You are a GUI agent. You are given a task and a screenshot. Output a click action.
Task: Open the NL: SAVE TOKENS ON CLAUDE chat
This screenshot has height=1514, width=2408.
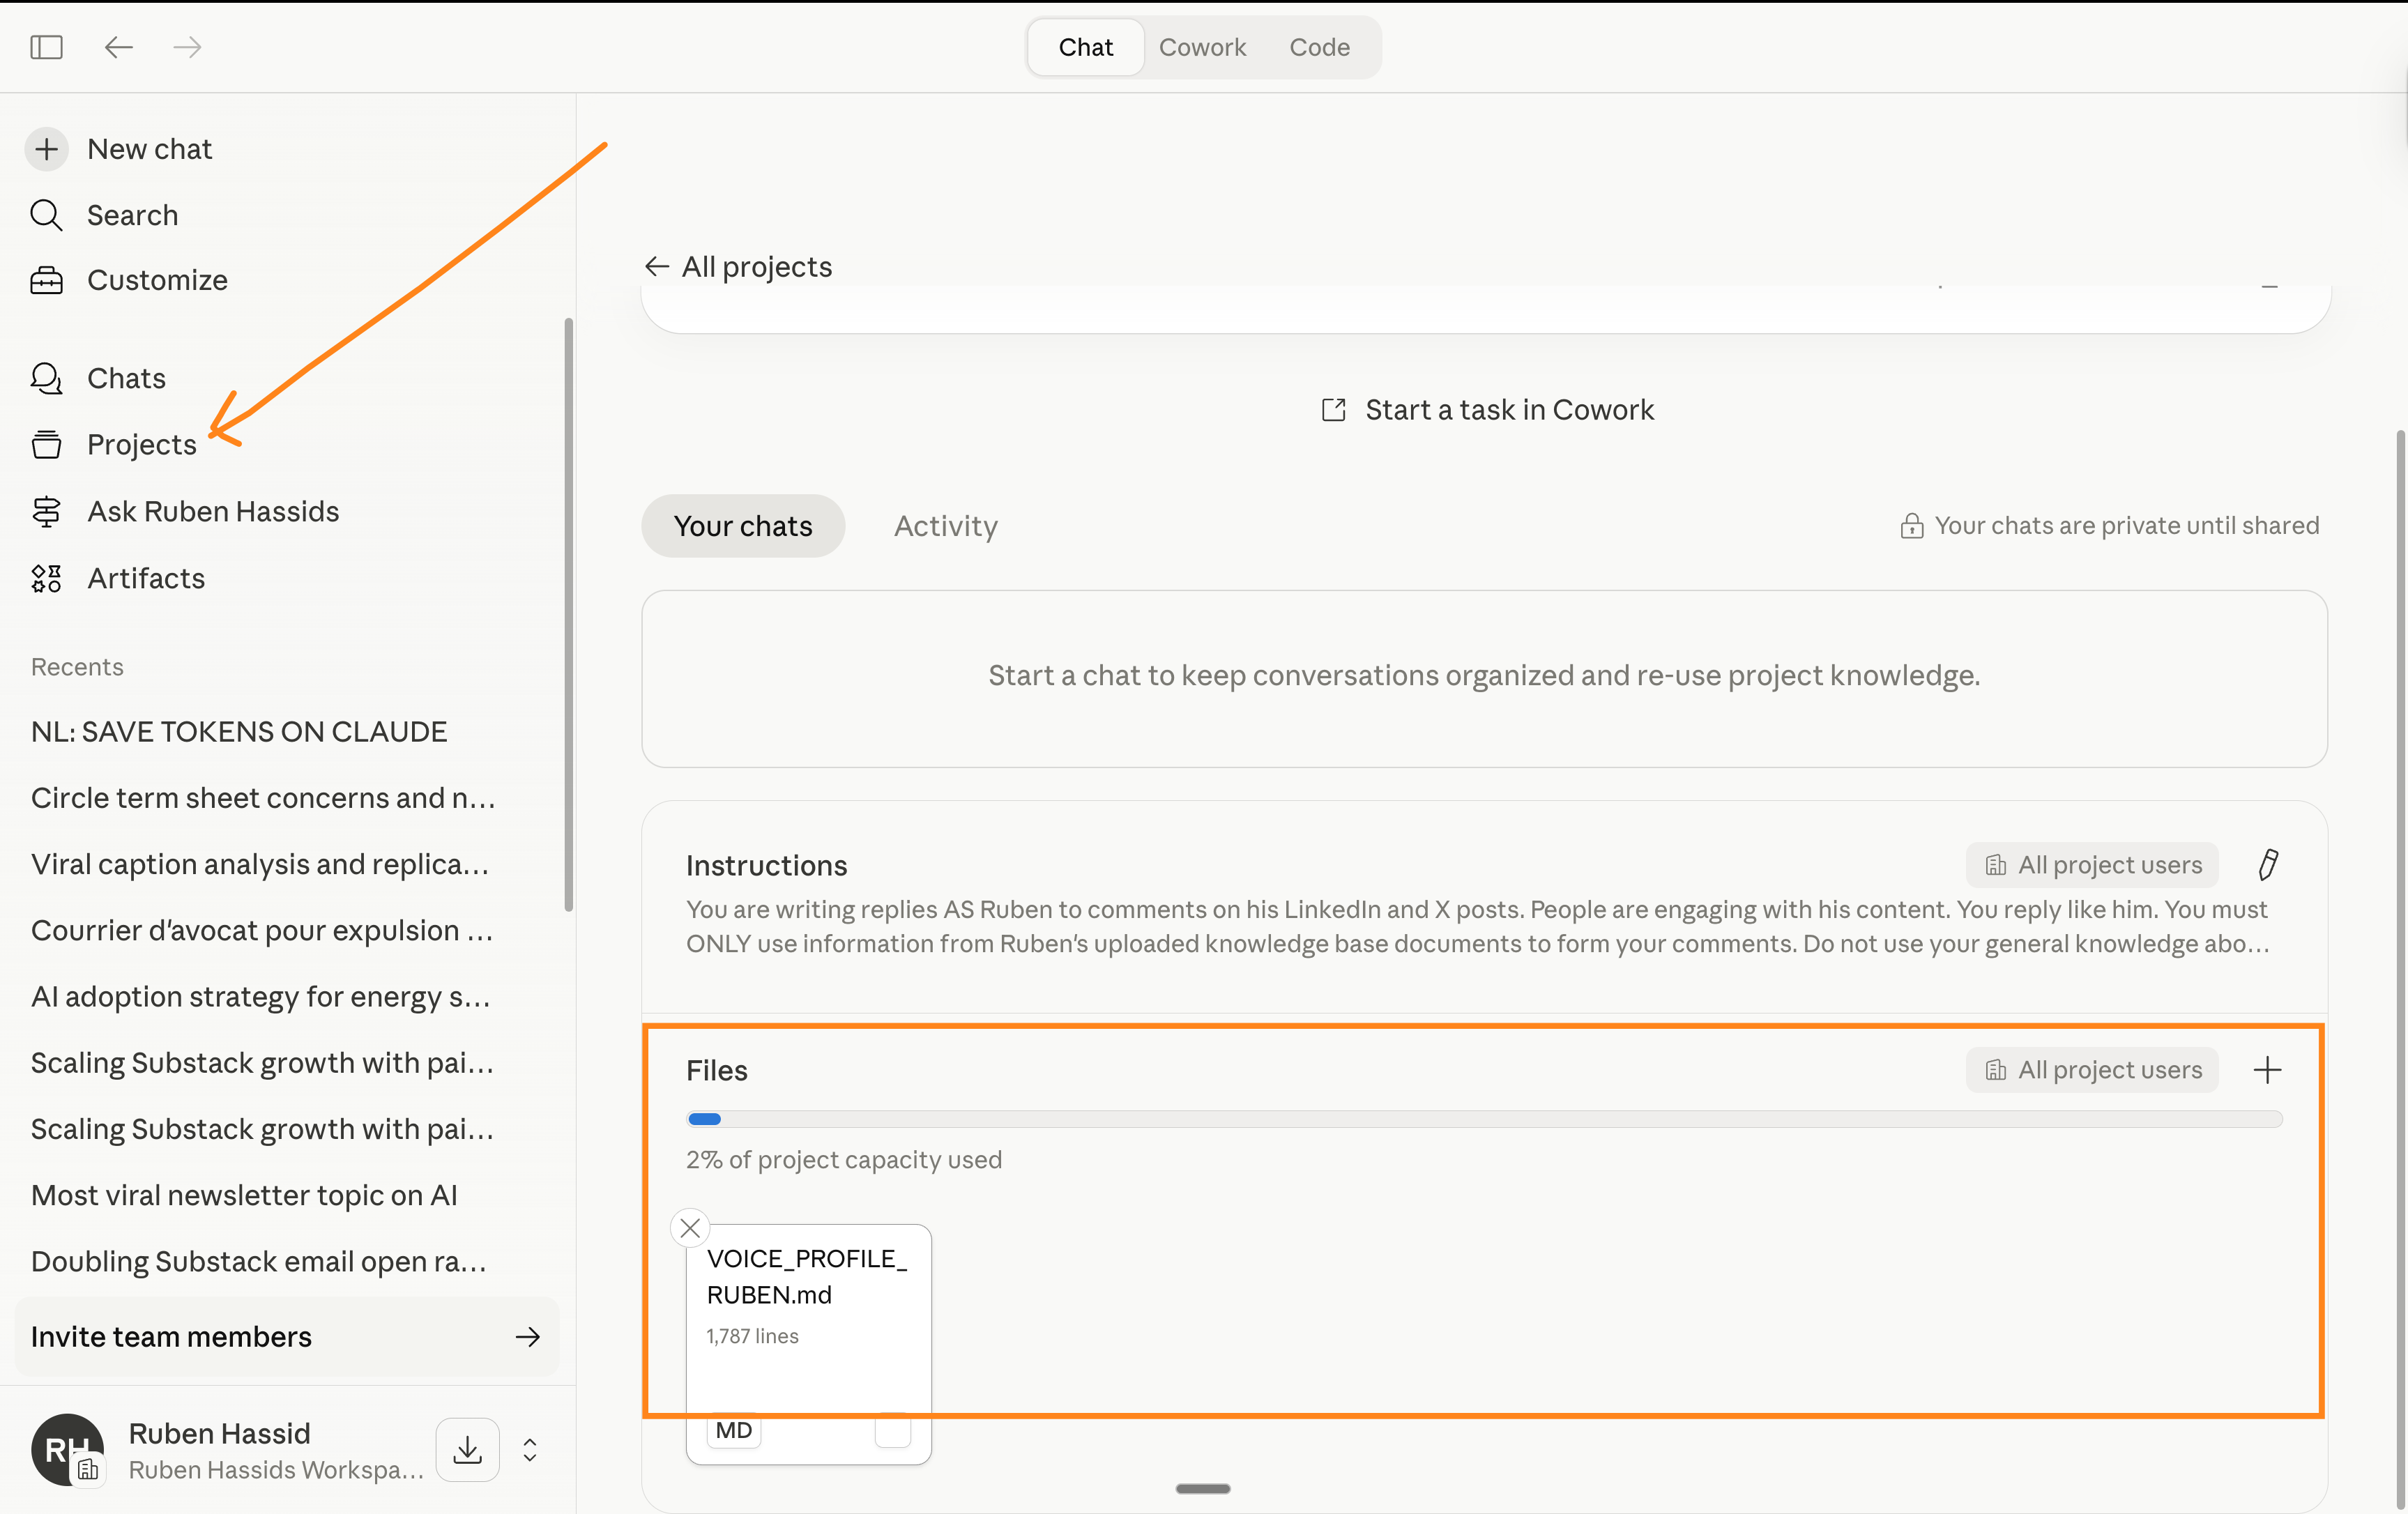[x=239, y=731]
